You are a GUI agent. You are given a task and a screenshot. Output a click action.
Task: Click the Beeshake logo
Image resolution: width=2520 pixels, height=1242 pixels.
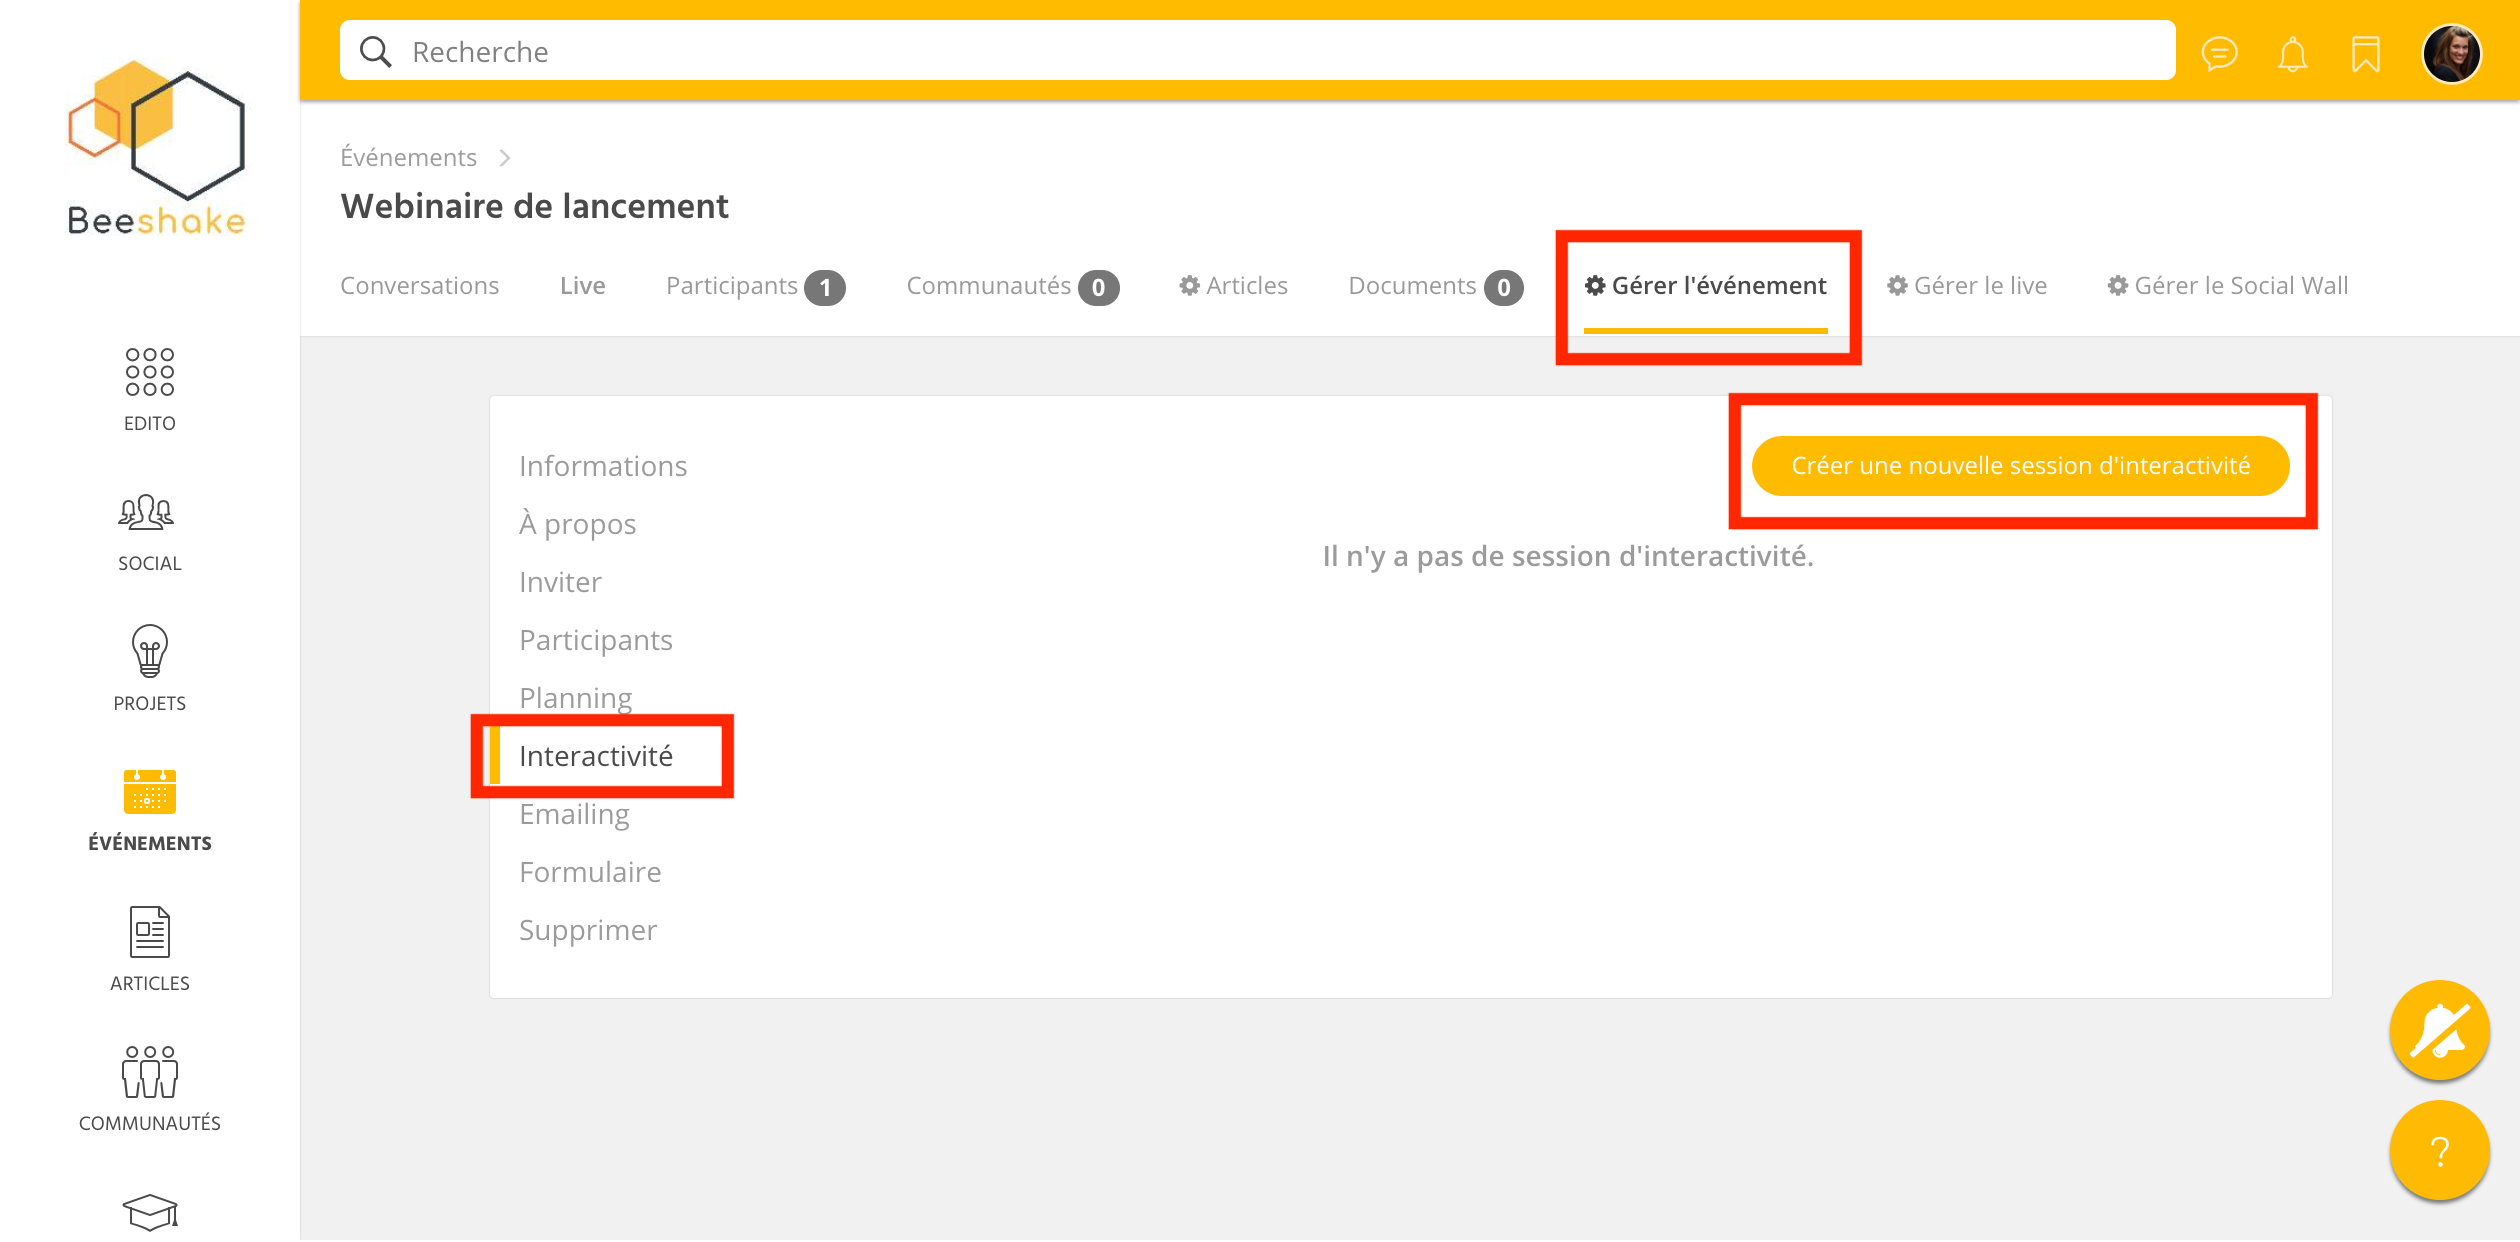pos(156,148)
